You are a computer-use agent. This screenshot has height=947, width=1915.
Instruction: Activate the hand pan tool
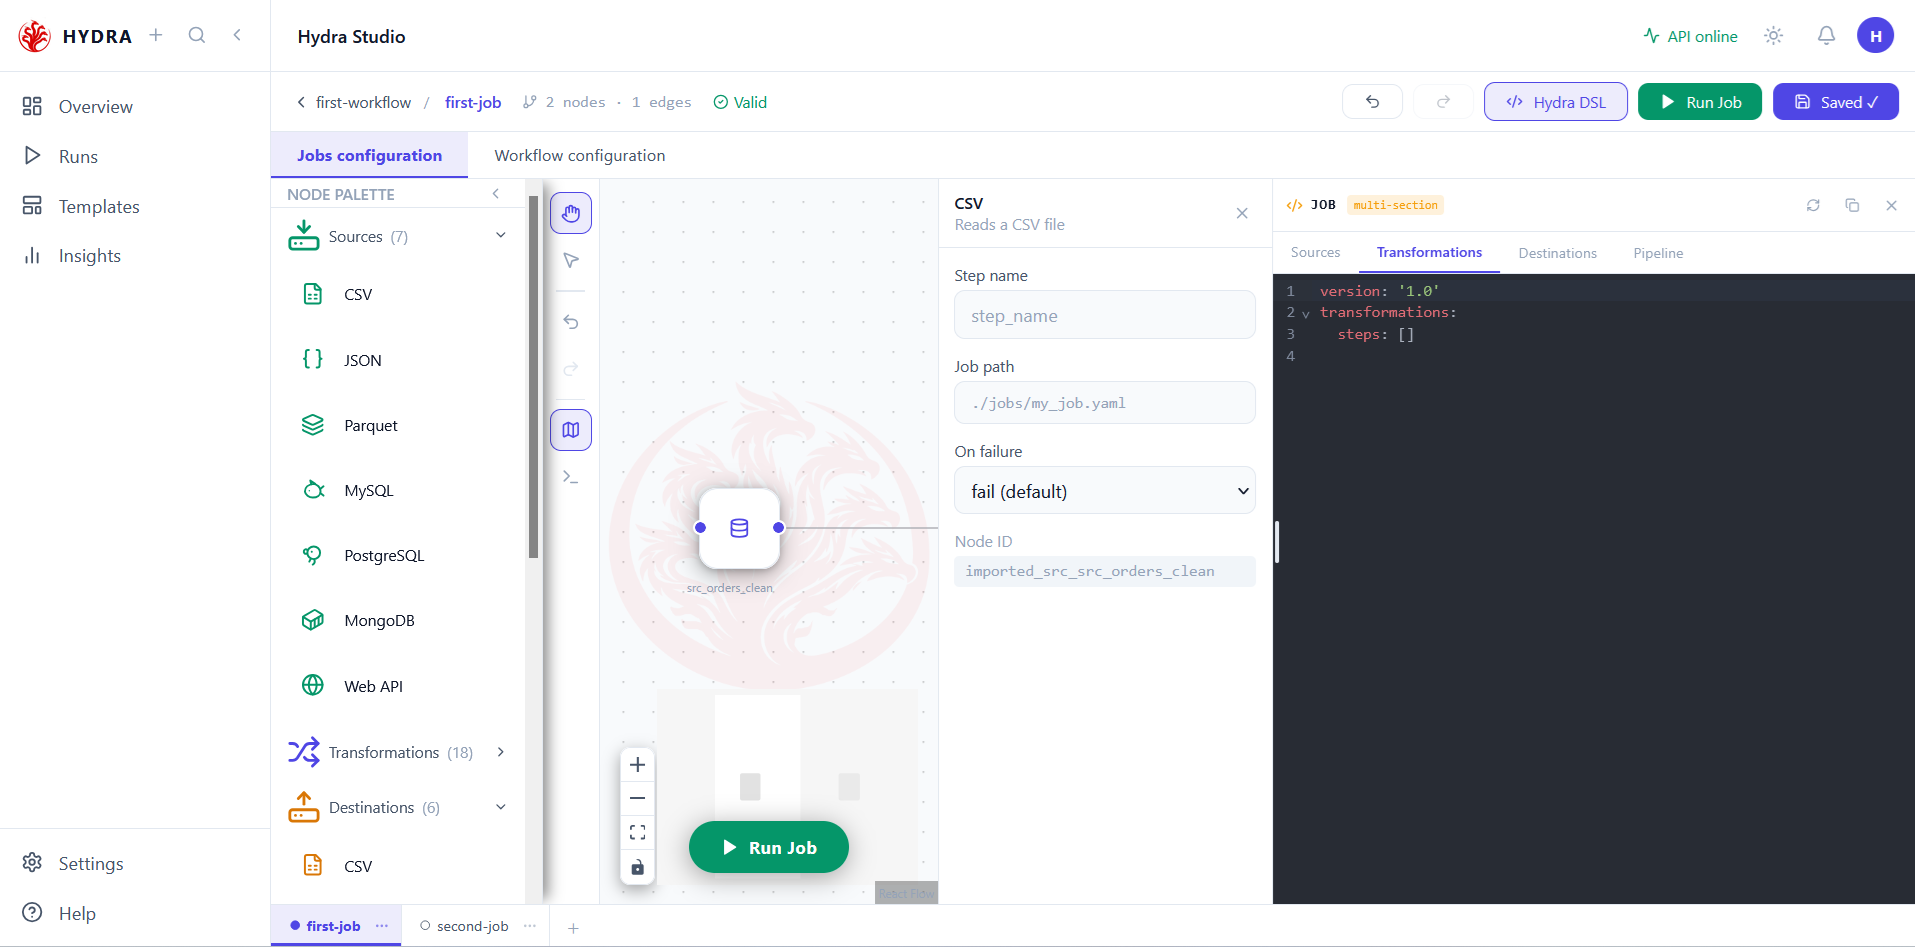click(571, 213)
